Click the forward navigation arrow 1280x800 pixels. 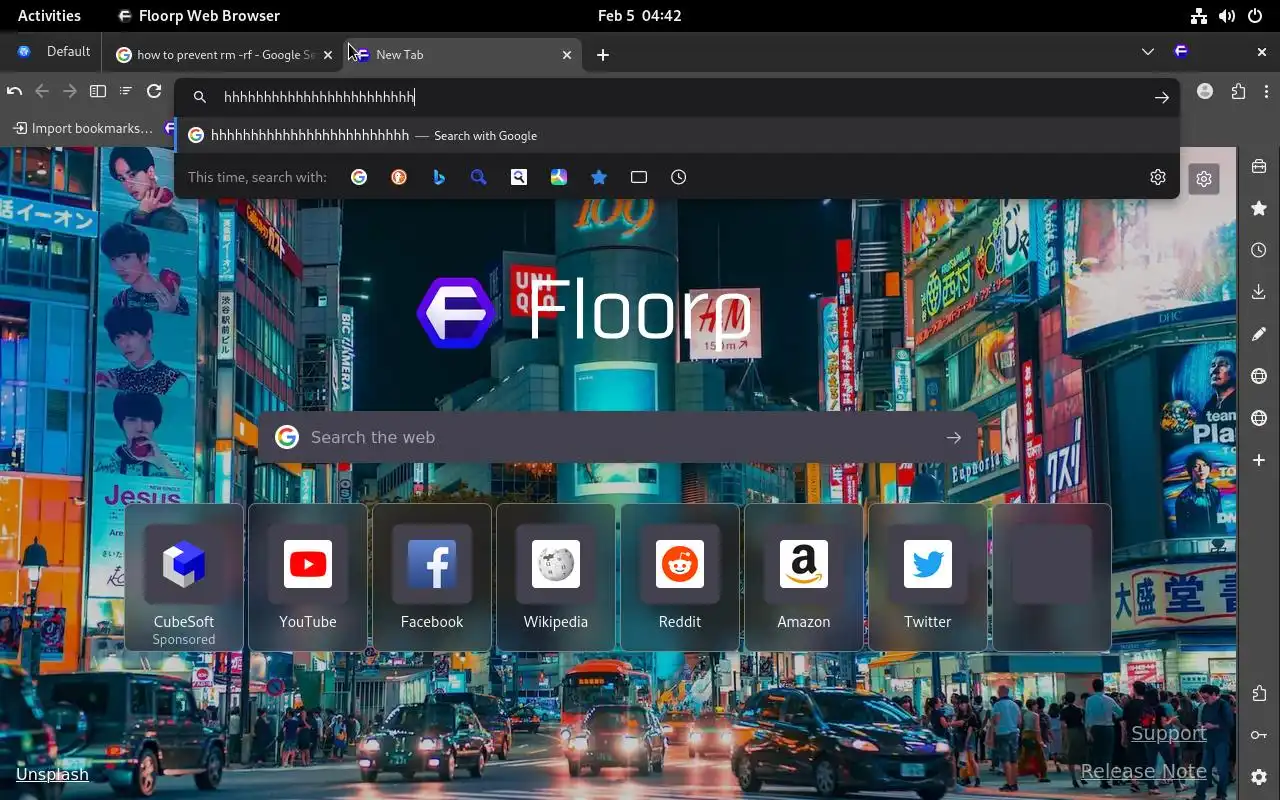70,91
